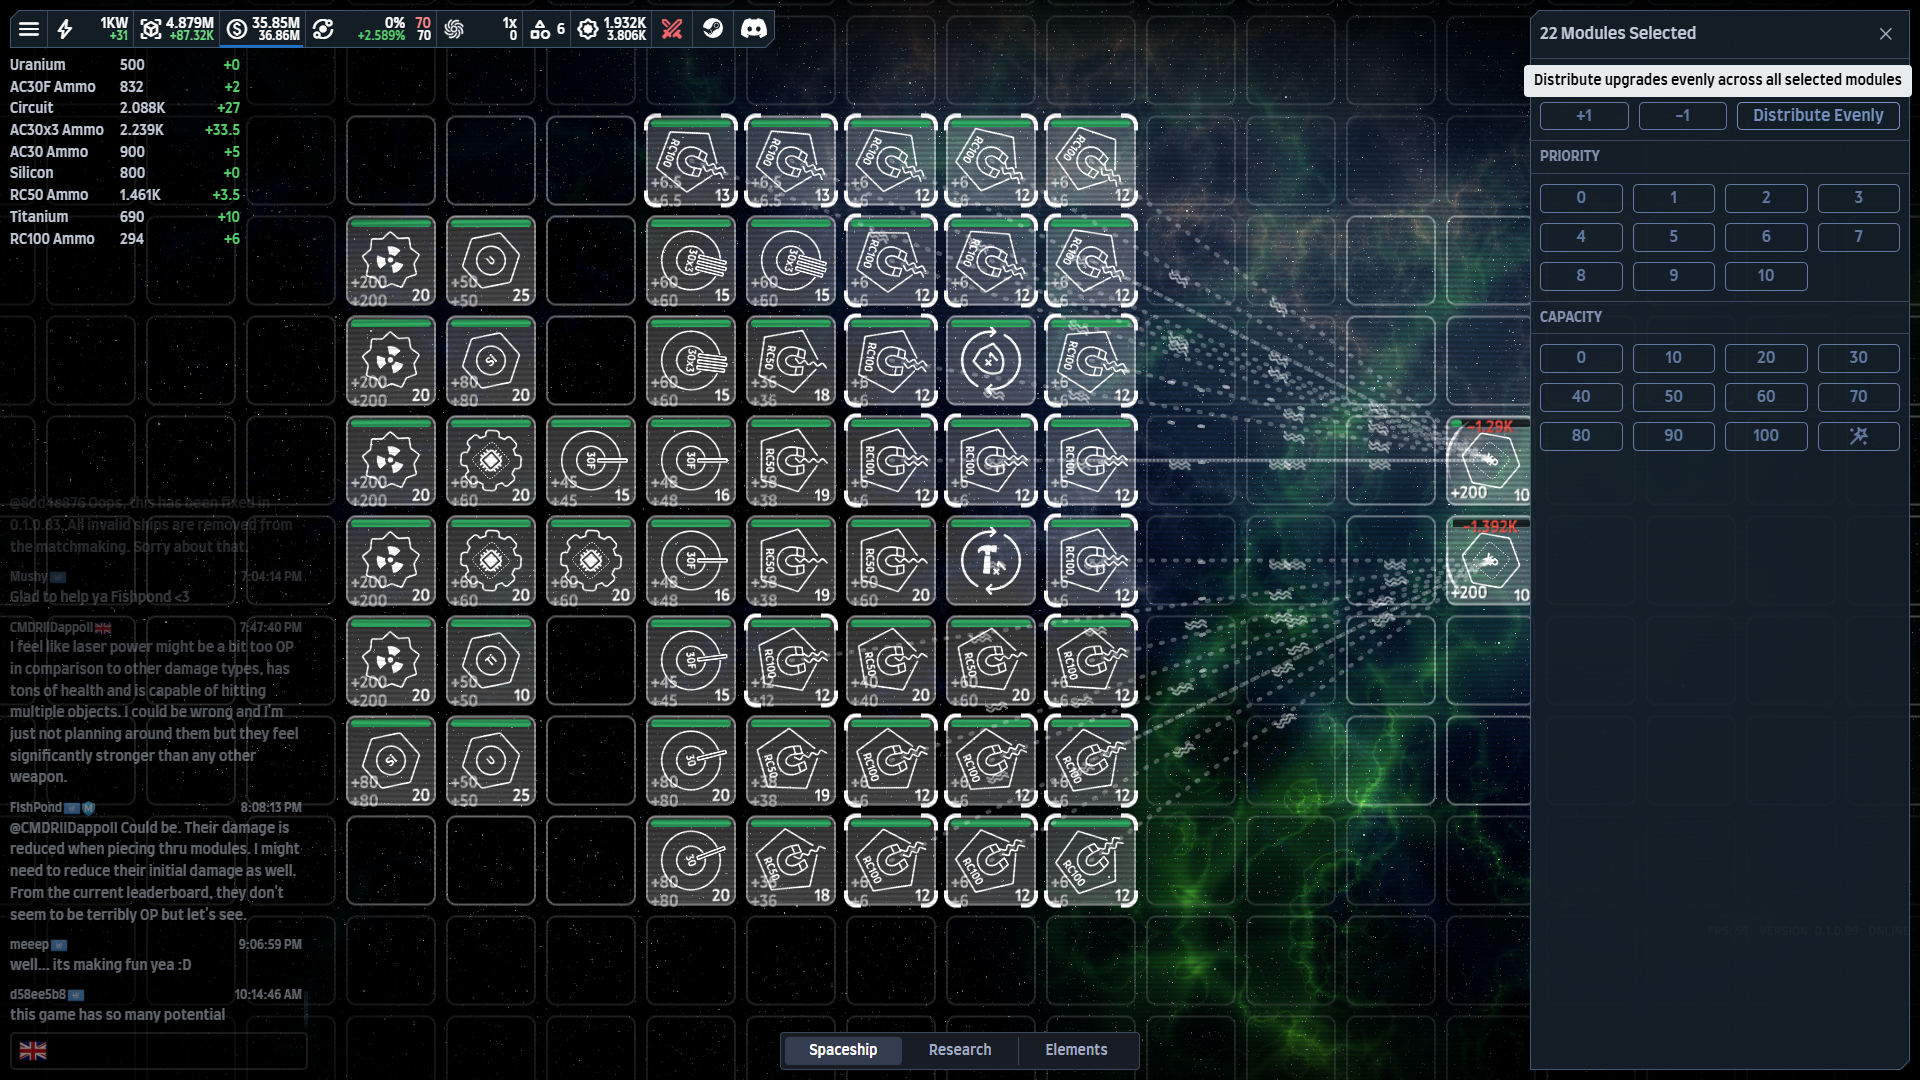This screenshot has height=1080, width=1920.
Task: Close the 22 Modules Selected panel
Action: coord(1885,34)
